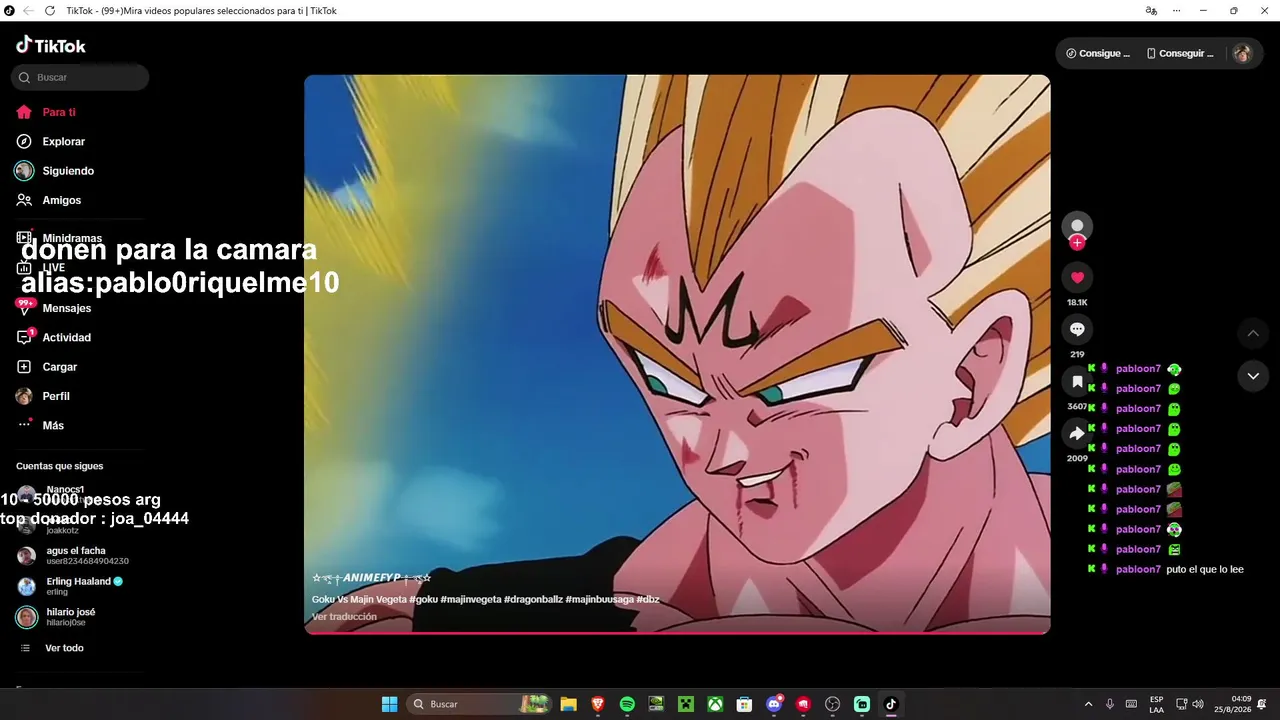Click the TikTok logo
Image resolution: width=1280 pixels, height=720 pixels.
(x=51, y=45)
